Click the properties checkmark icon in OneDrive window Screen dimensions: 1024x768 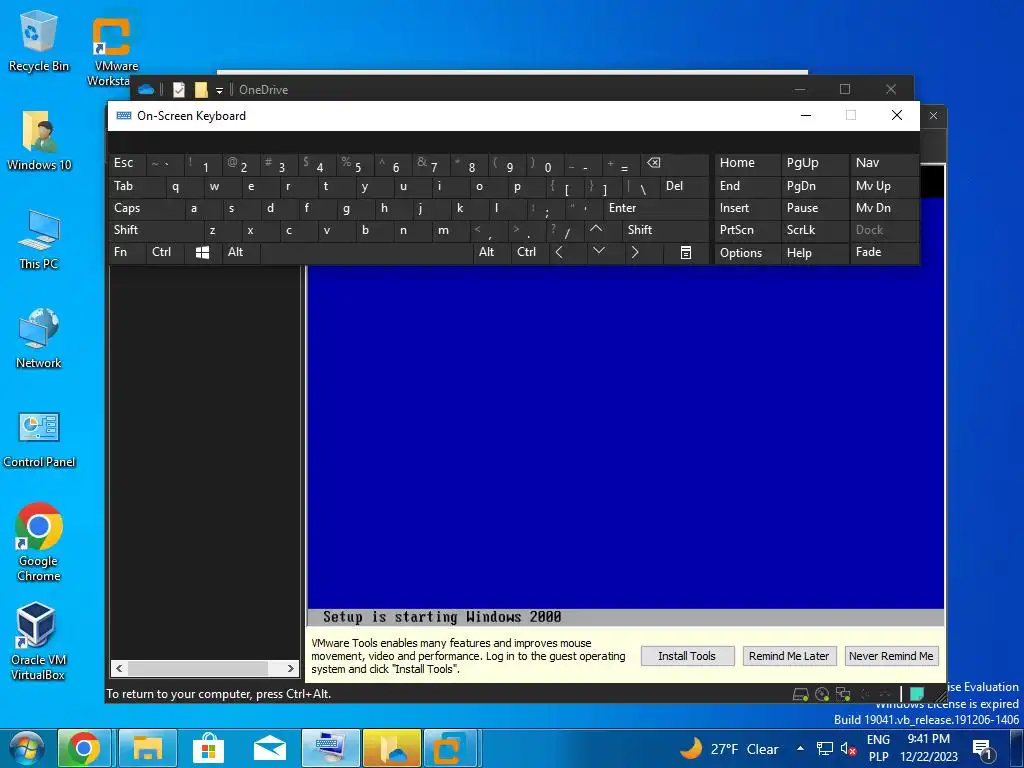(x=179, y=89)
